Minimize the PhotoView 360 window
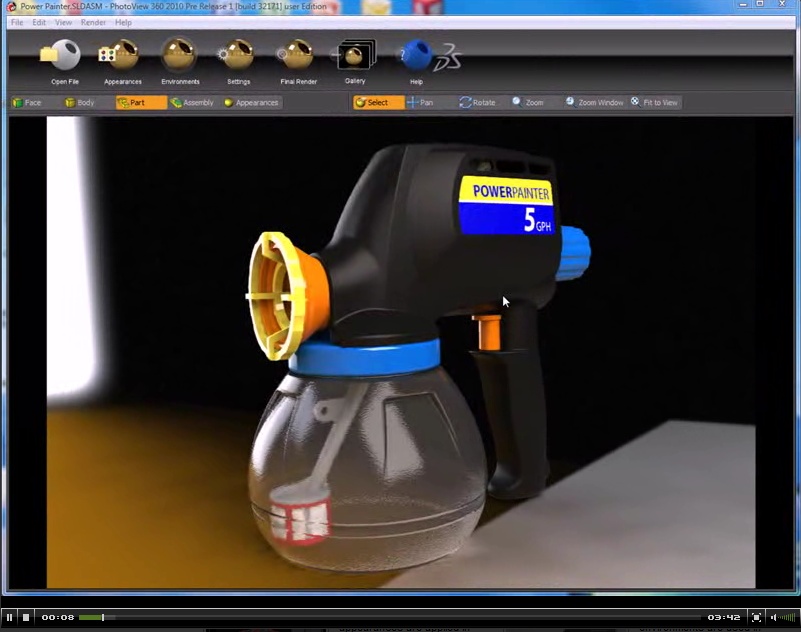This screenshot has height=632, width=801. (x=743, y=5)
